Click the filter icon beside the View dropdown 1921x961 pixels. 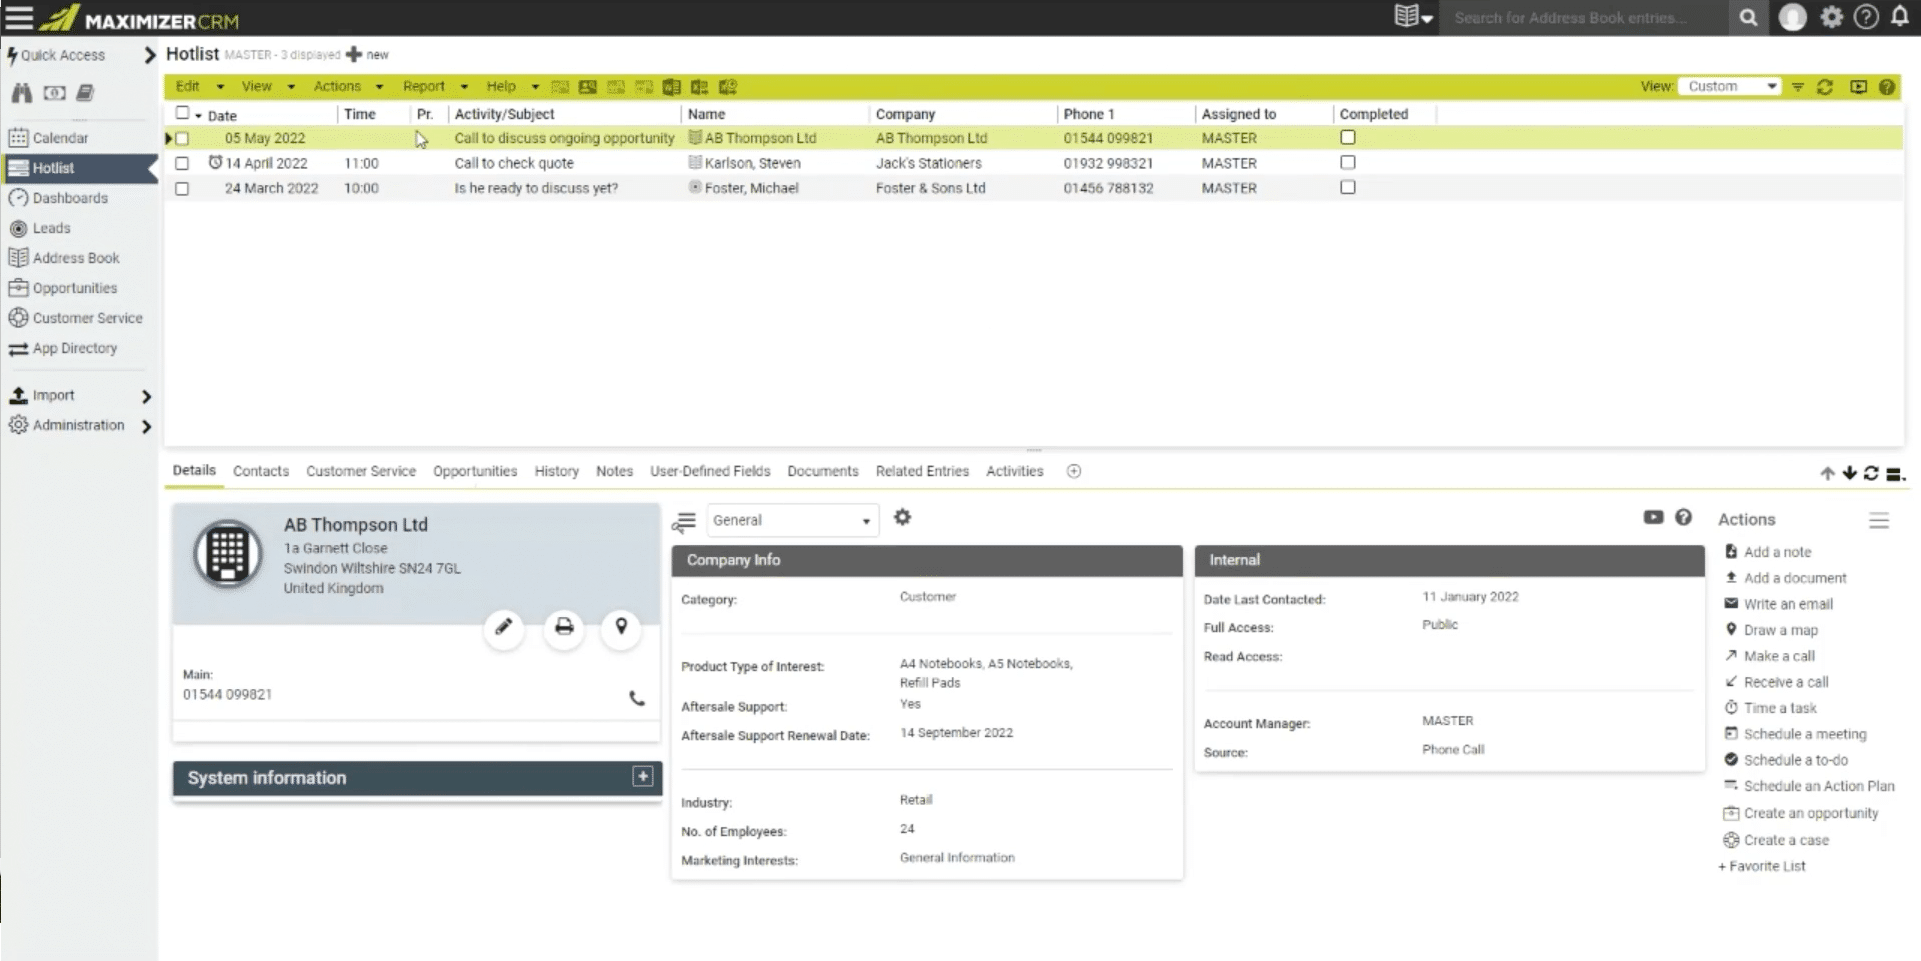click(1797, 87)
